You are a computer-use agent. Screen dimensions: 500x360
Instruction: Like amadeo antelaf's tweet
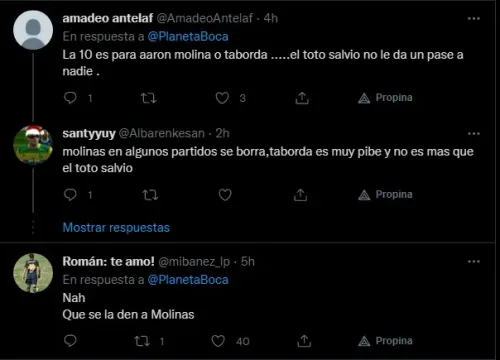(x=222, y=98)
